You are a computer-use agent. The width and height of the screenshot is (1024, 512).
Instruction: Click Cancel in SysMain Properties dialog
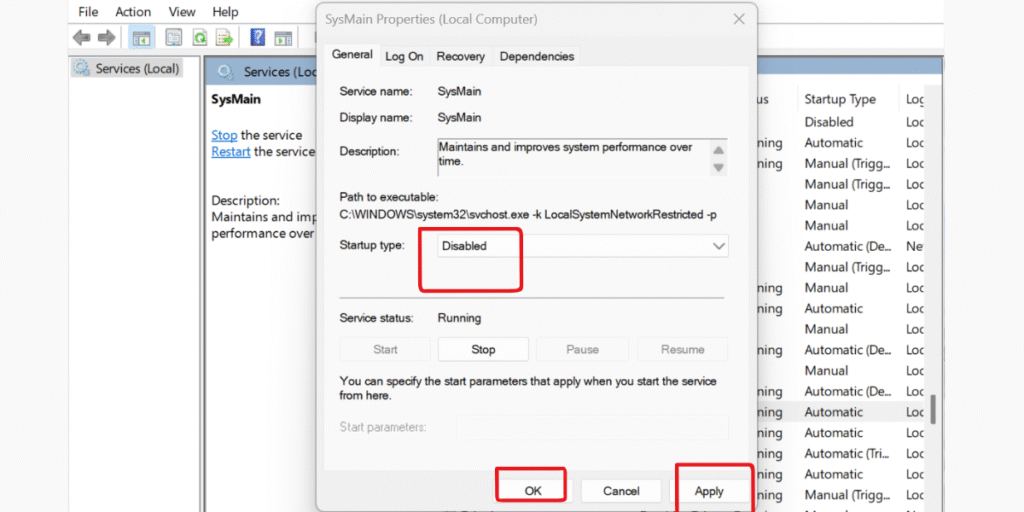pyautogui.click(x=621, y=491)
